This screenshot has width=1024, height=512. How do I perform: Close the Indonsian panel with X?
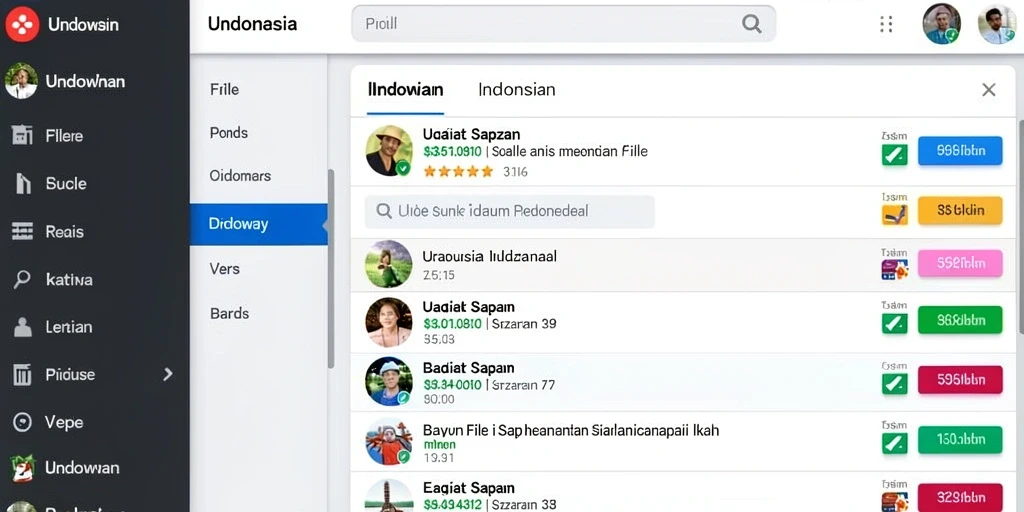989,89
